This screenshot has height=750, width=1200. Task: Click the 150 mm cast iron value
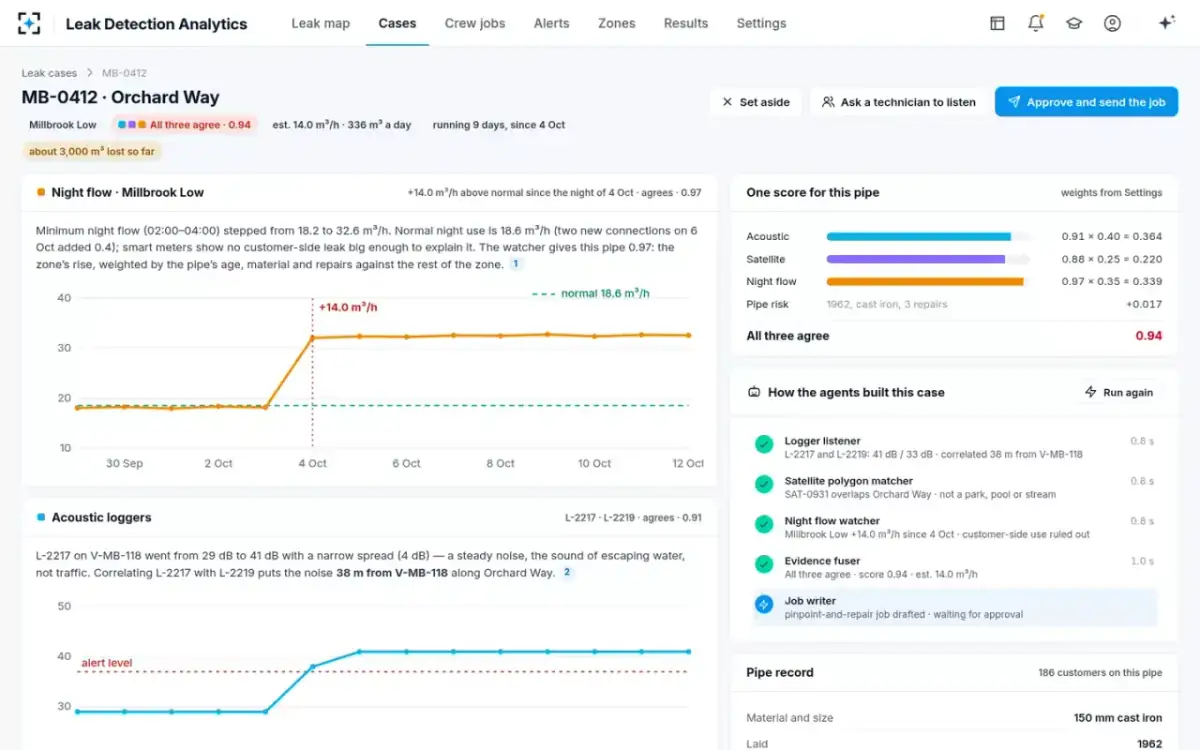coord(1118,718)
